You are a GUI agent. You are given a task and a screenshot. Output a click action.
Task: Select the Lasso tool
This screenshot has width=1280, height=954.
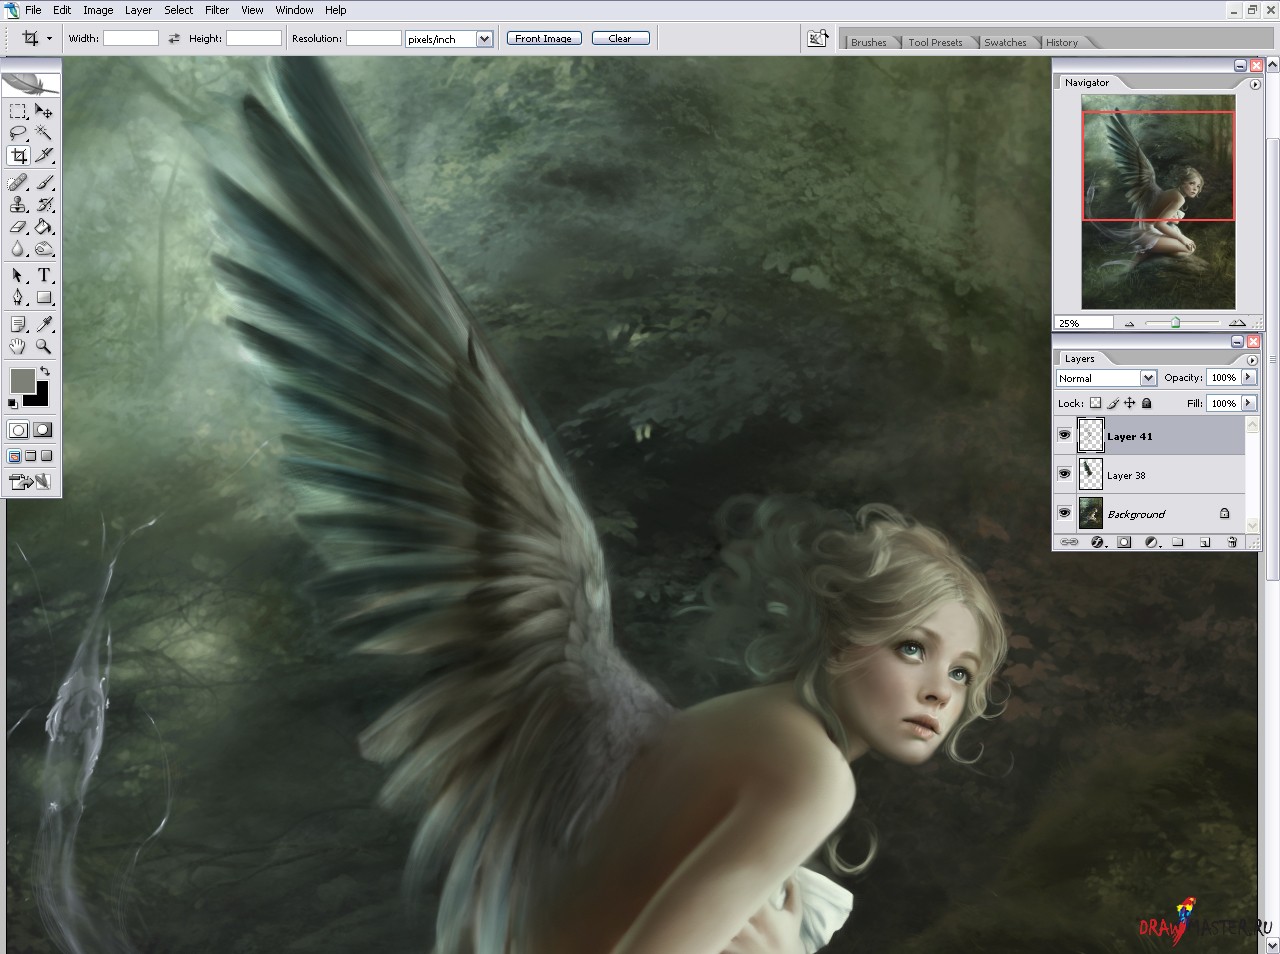pos(18,133)
